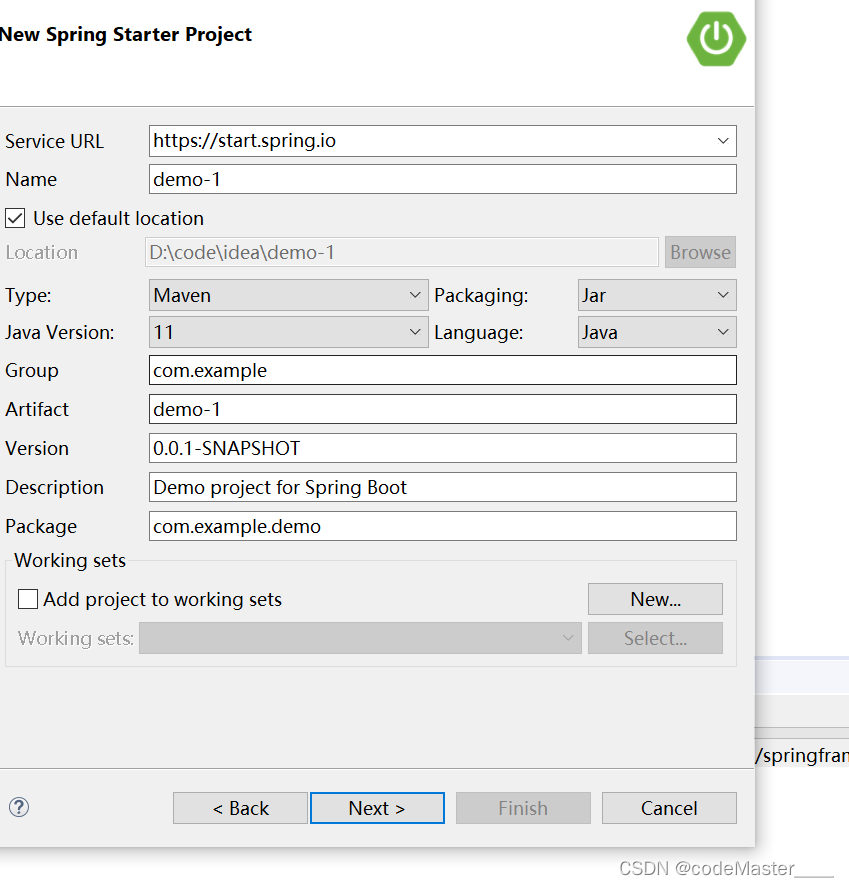
Task: Click the greyed-out Working sets: label
Action: [x=76, y=638]
